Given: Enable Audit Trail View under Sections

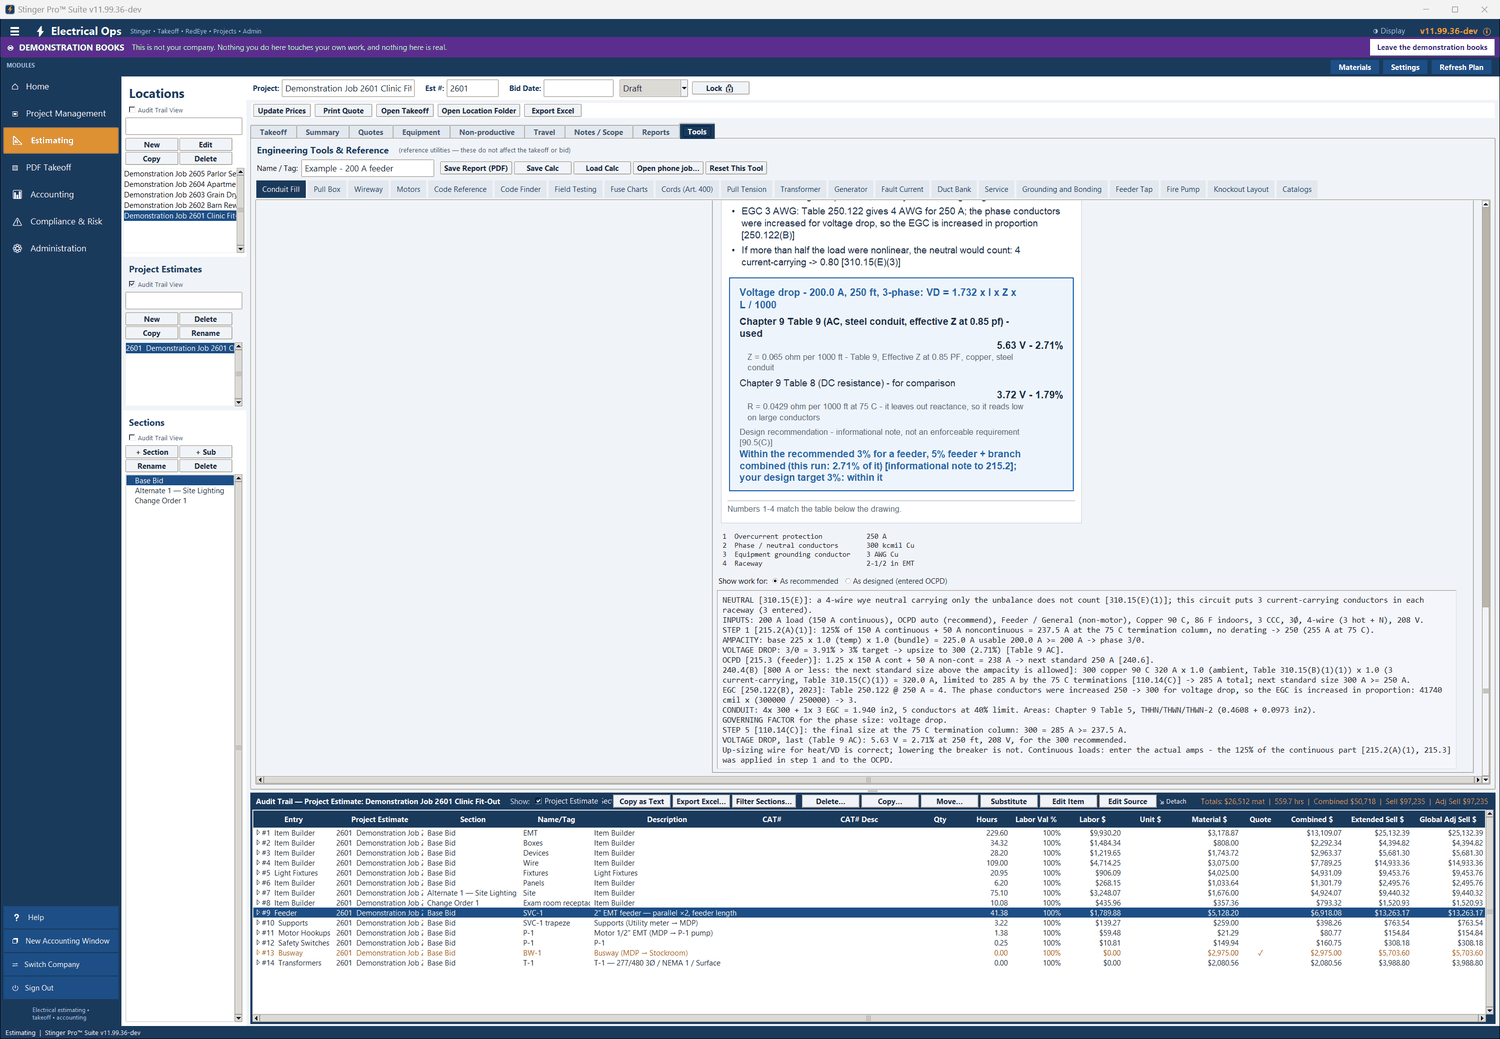Looking at the screenshot, I should pos(132,438).
